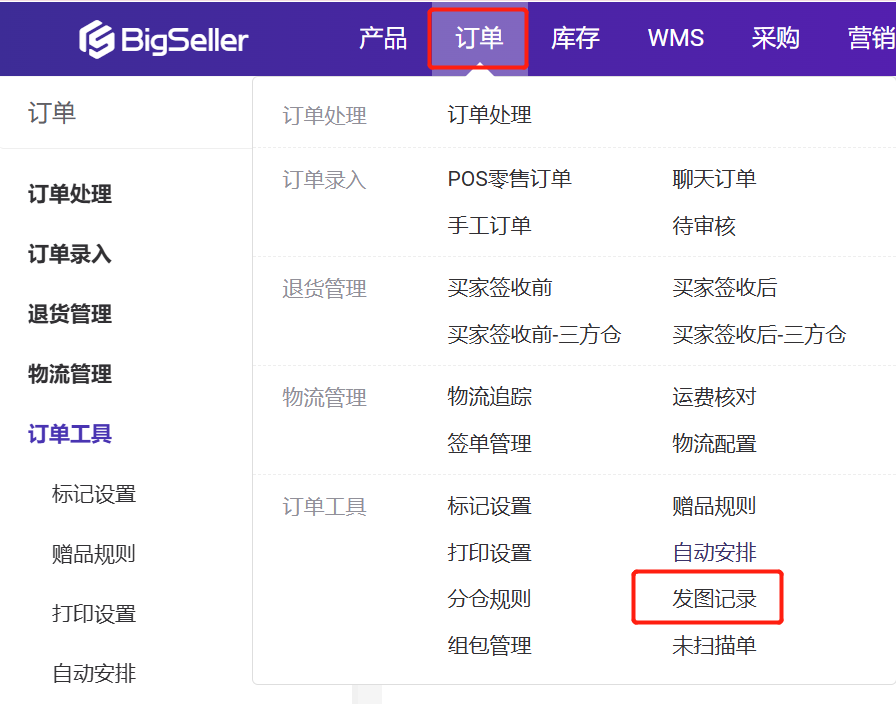The width and height of the screenshot is (896, 704).
Task: Go to 未扫描单 in the dropdown menu
Action: [x=714, y=646]
